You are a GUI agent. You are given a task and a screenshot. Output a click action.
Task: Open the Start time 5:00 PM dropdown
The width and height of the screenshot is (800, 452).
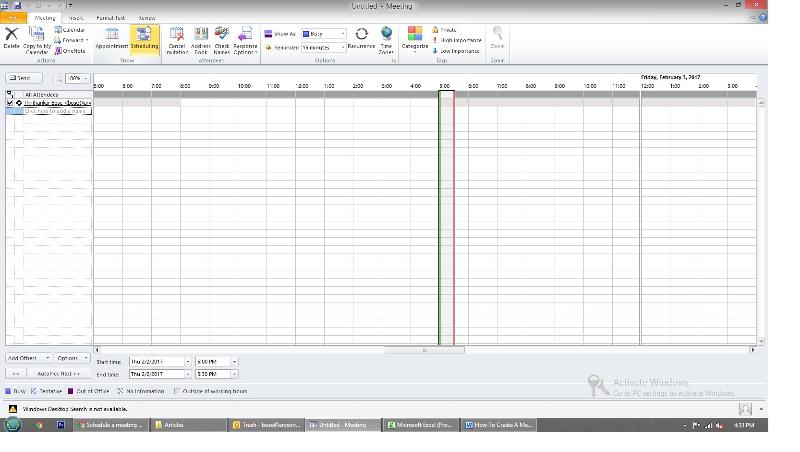[x=234, y=361]
